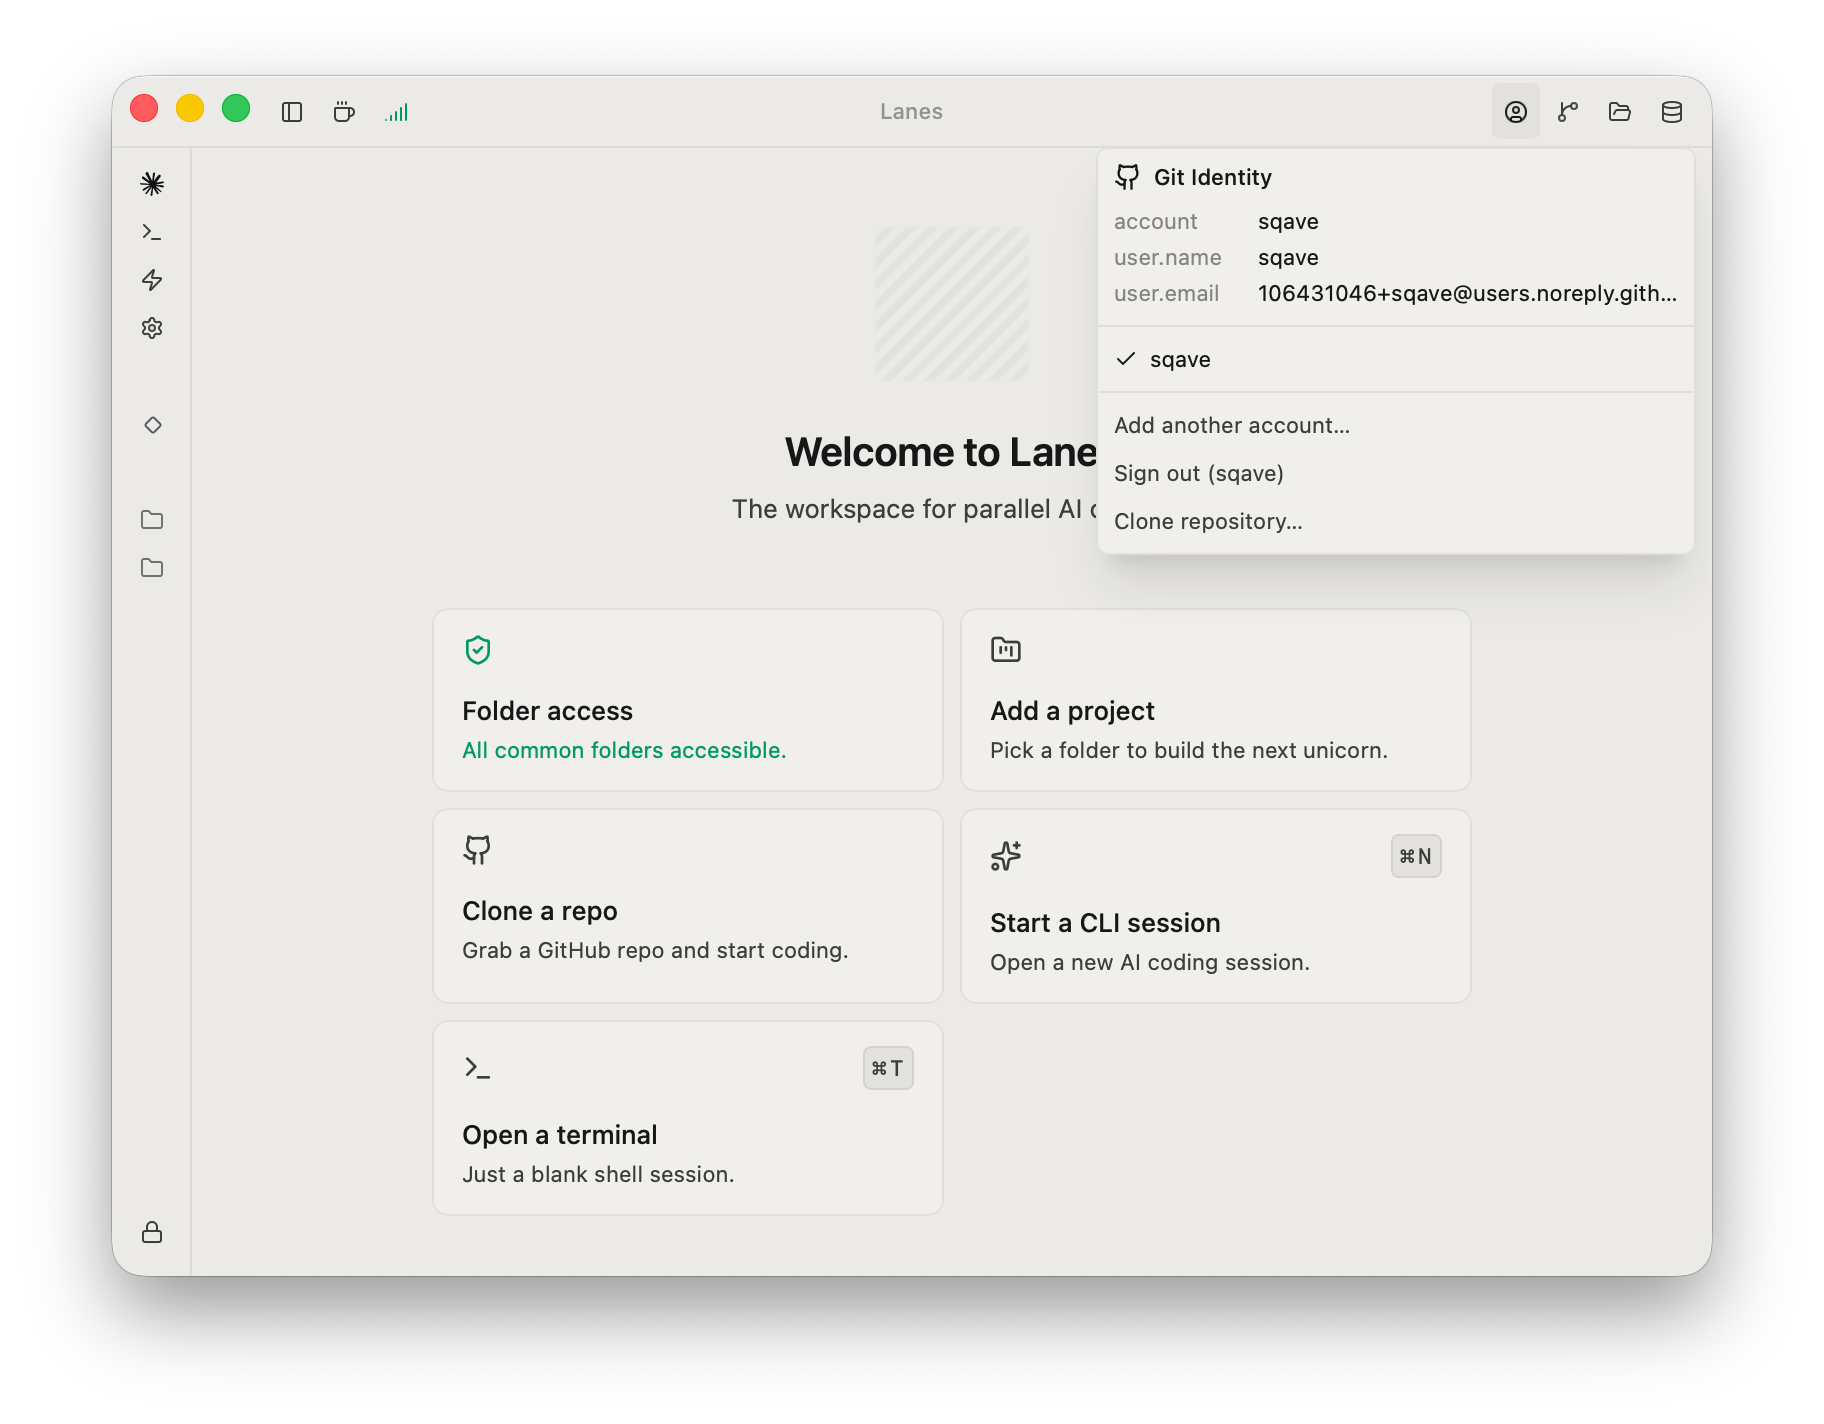
Task: Click the user.email value text
Action: pyautogui.click(x=1467, y=293)
